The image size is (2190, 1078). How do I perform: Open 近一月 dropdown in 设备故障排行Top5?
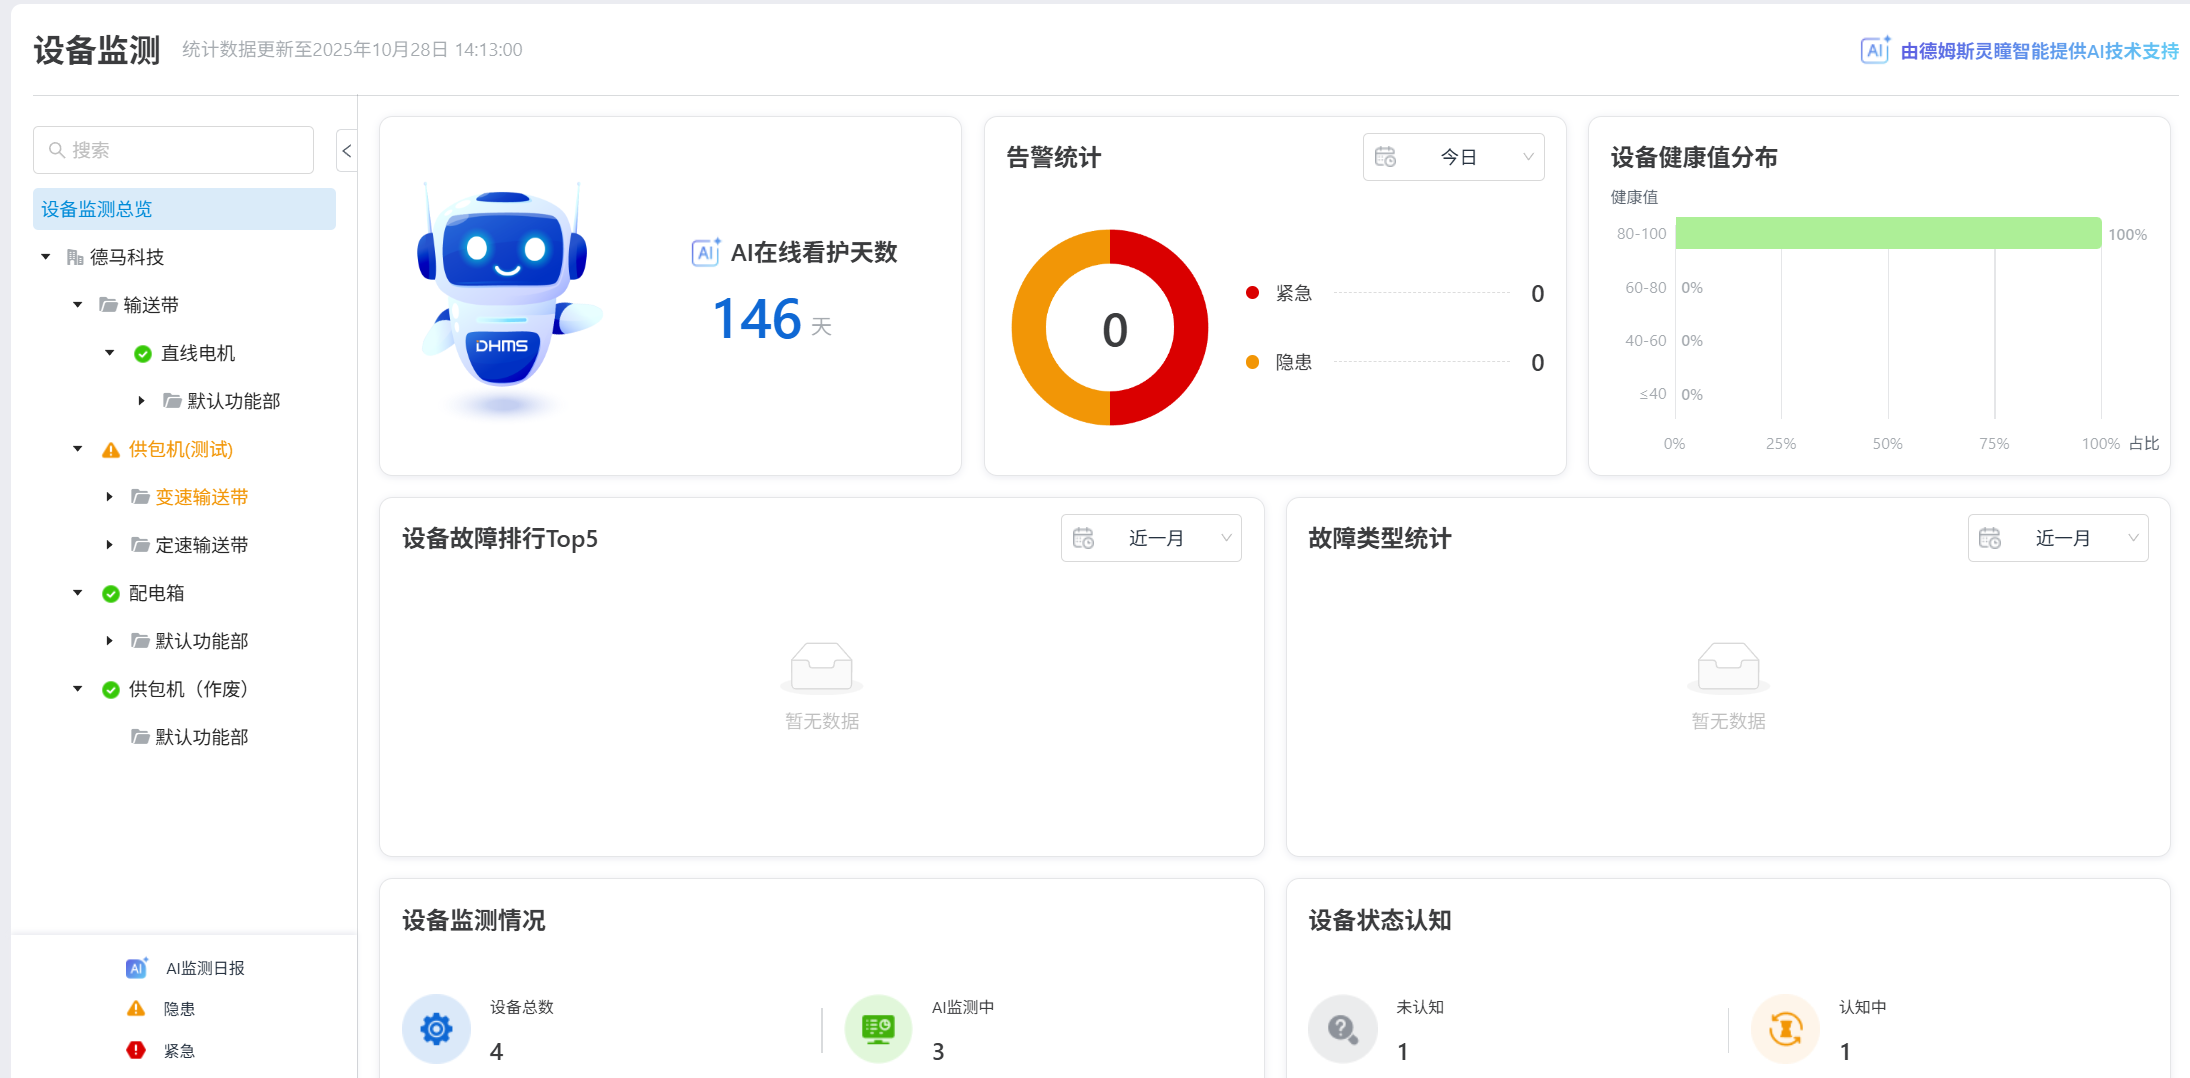coord(1151,538)
